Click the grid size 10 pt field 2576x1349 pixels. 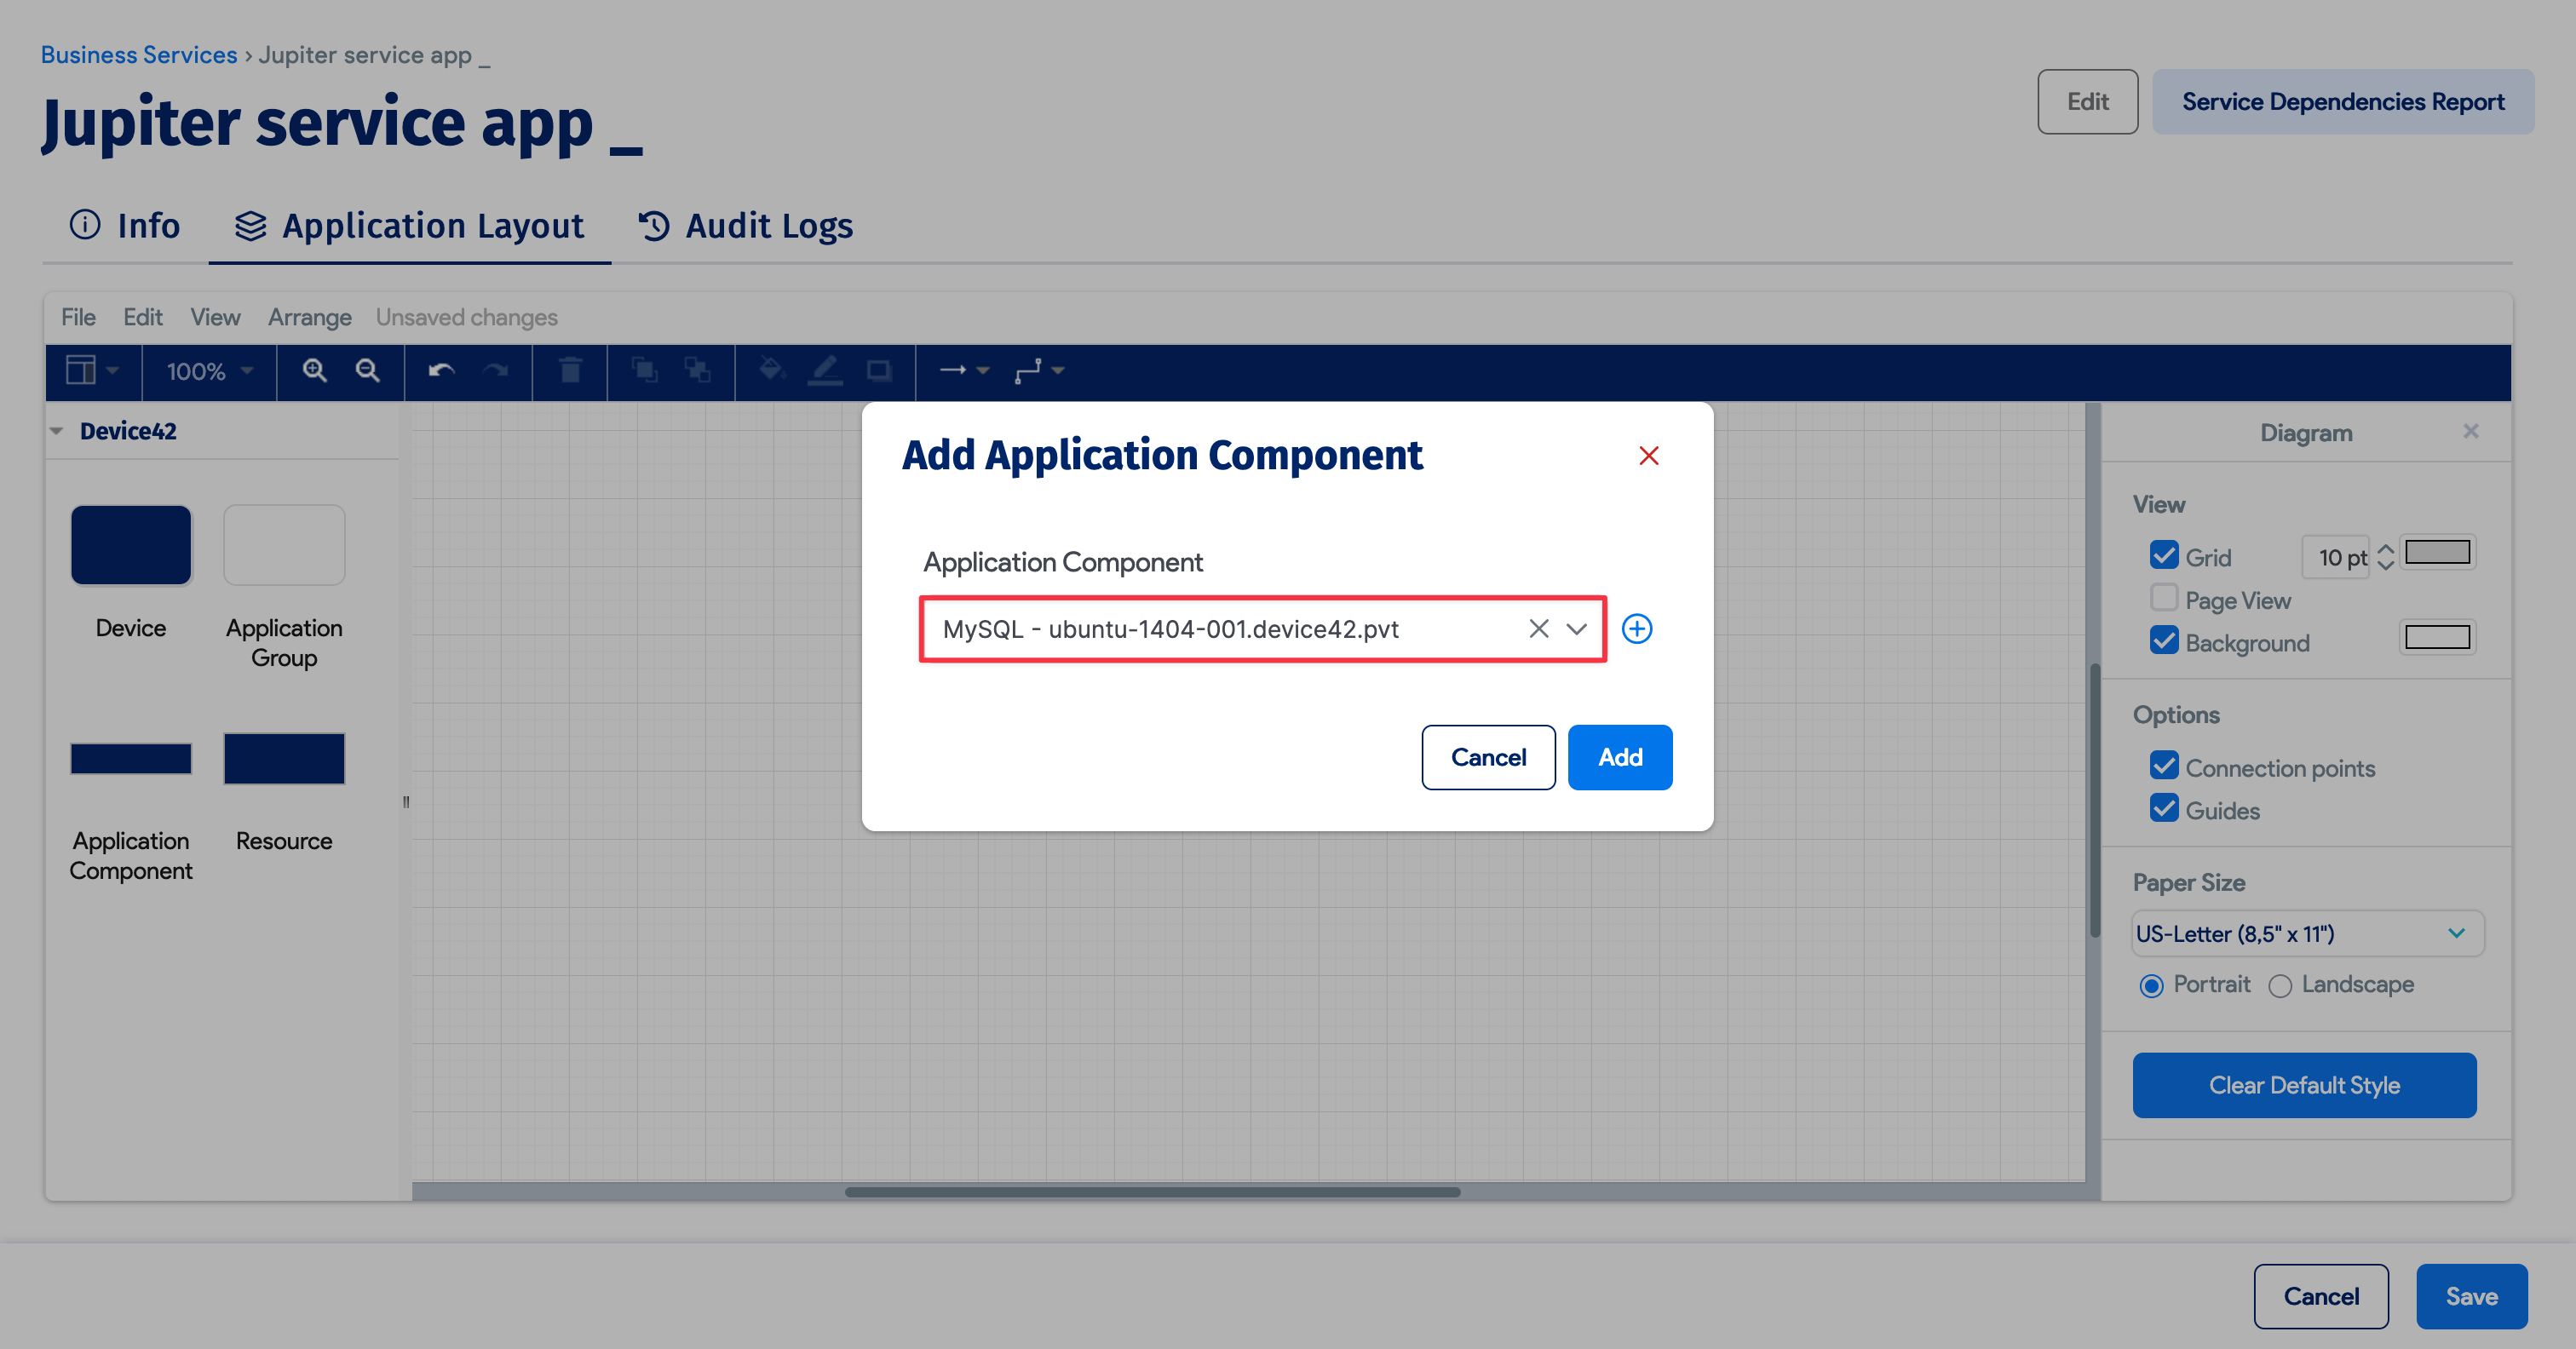[x=2336, y=557]
